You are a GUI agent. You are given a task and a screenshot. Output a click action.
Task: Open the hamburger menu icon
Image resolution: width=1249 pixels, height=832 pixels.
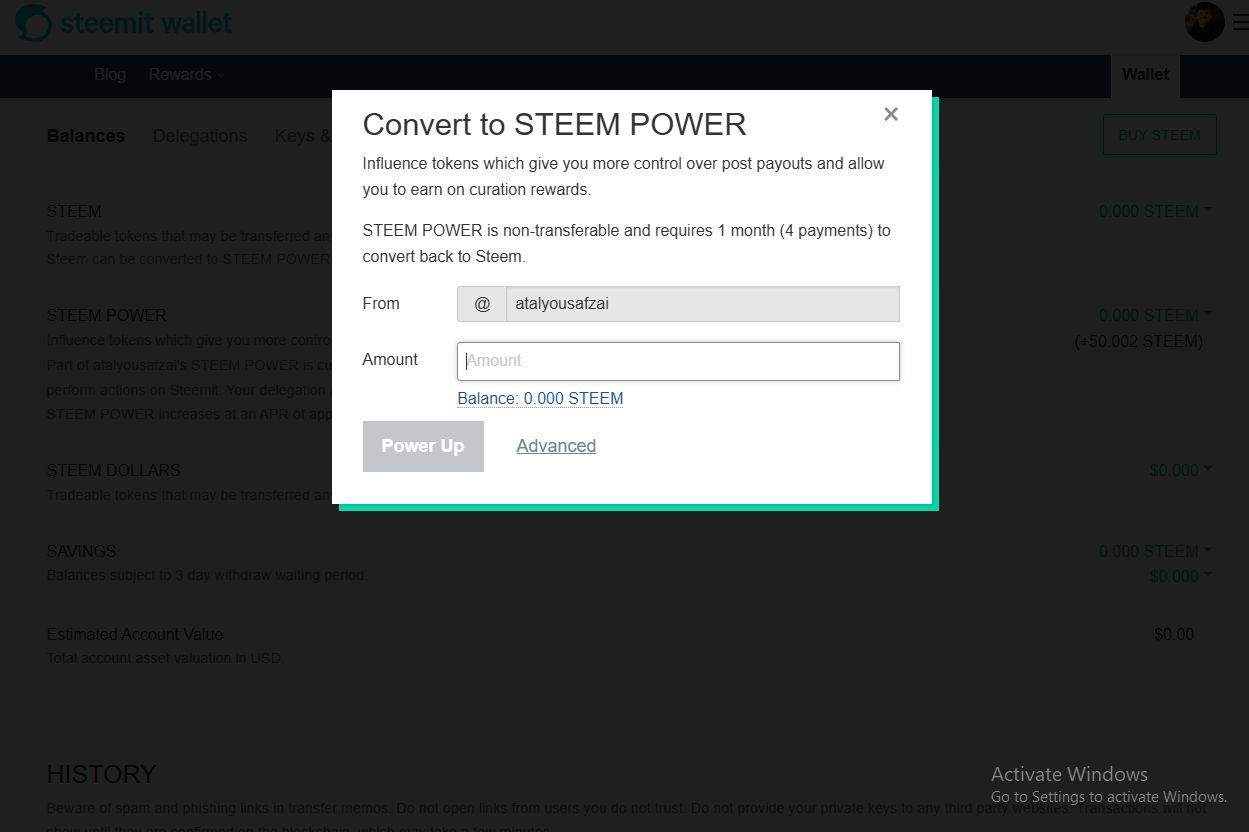[1239, 21]
